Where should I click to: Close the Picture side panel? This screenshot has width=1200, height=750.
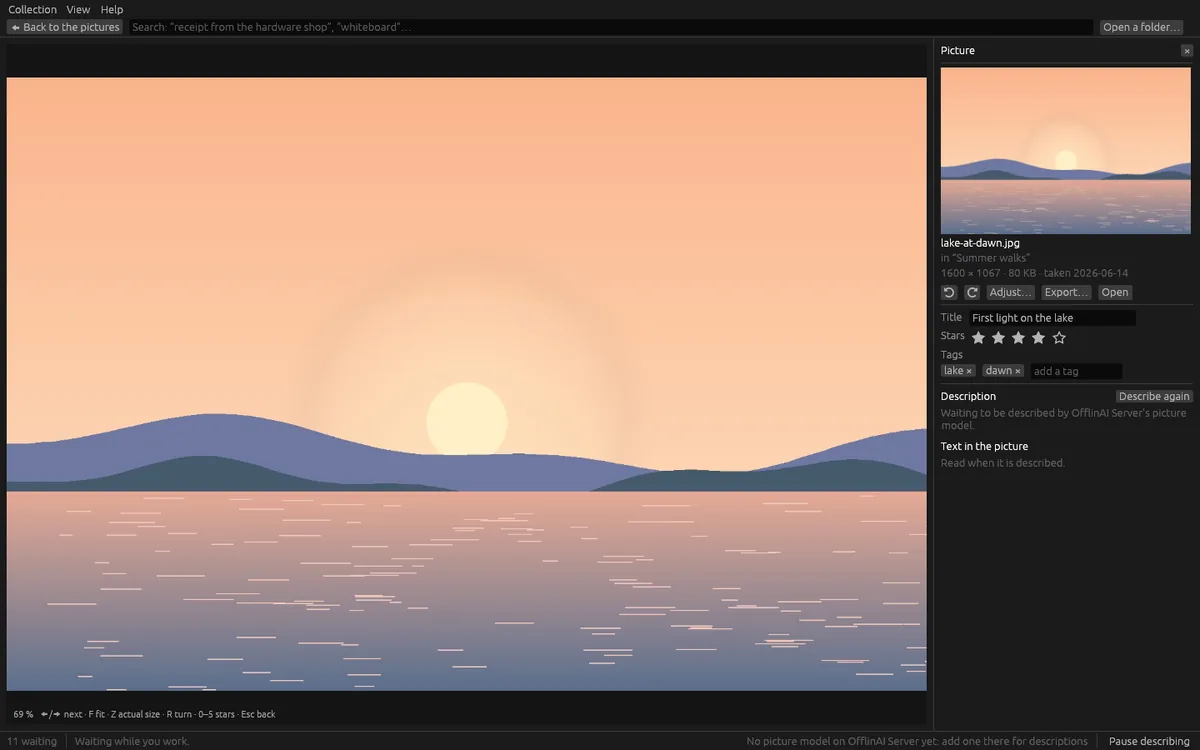(x=1187, y=51)
